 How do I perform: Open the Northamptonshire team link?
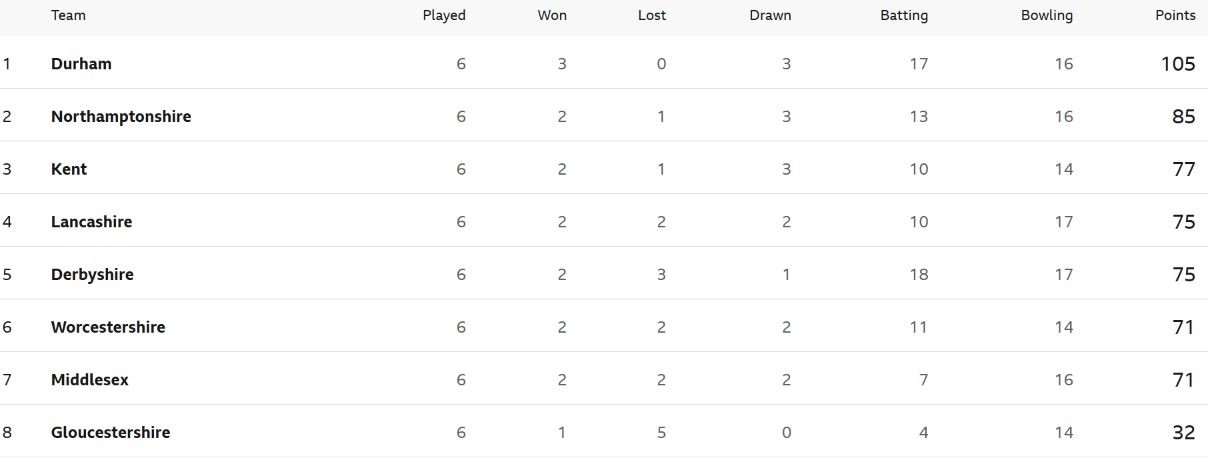point(121,116)
